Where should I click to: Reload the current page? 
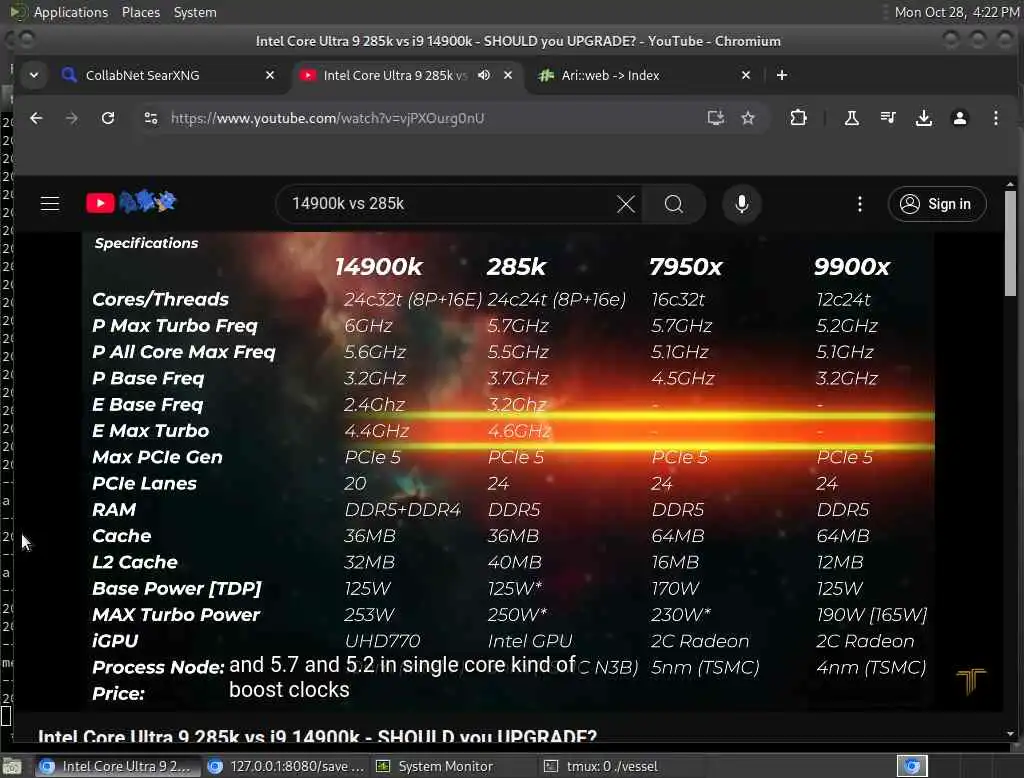click(108, 118)
